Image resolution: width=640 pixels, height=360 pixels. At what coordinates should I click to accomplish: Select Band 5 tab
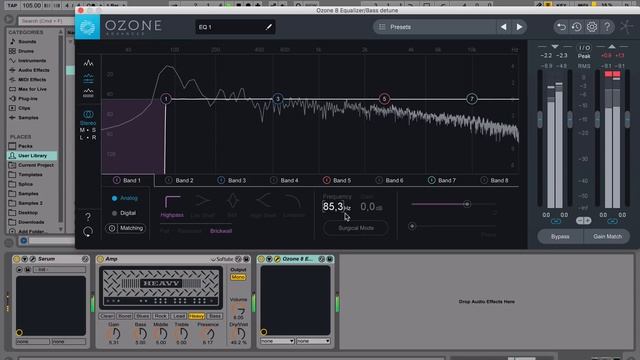click(338, 180)
